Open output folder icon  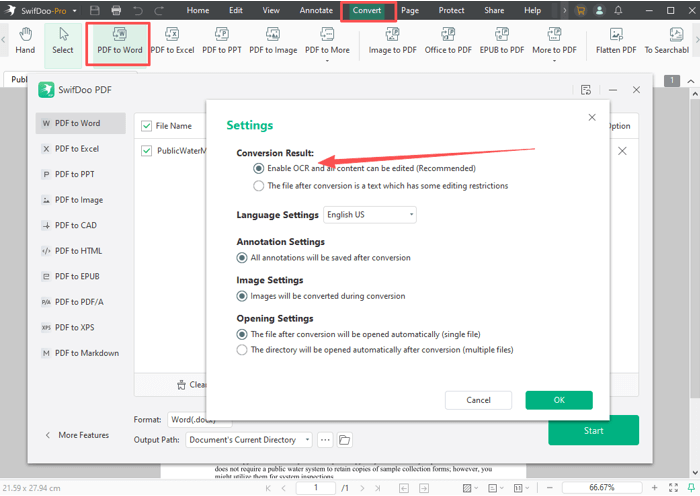point(344,440)
